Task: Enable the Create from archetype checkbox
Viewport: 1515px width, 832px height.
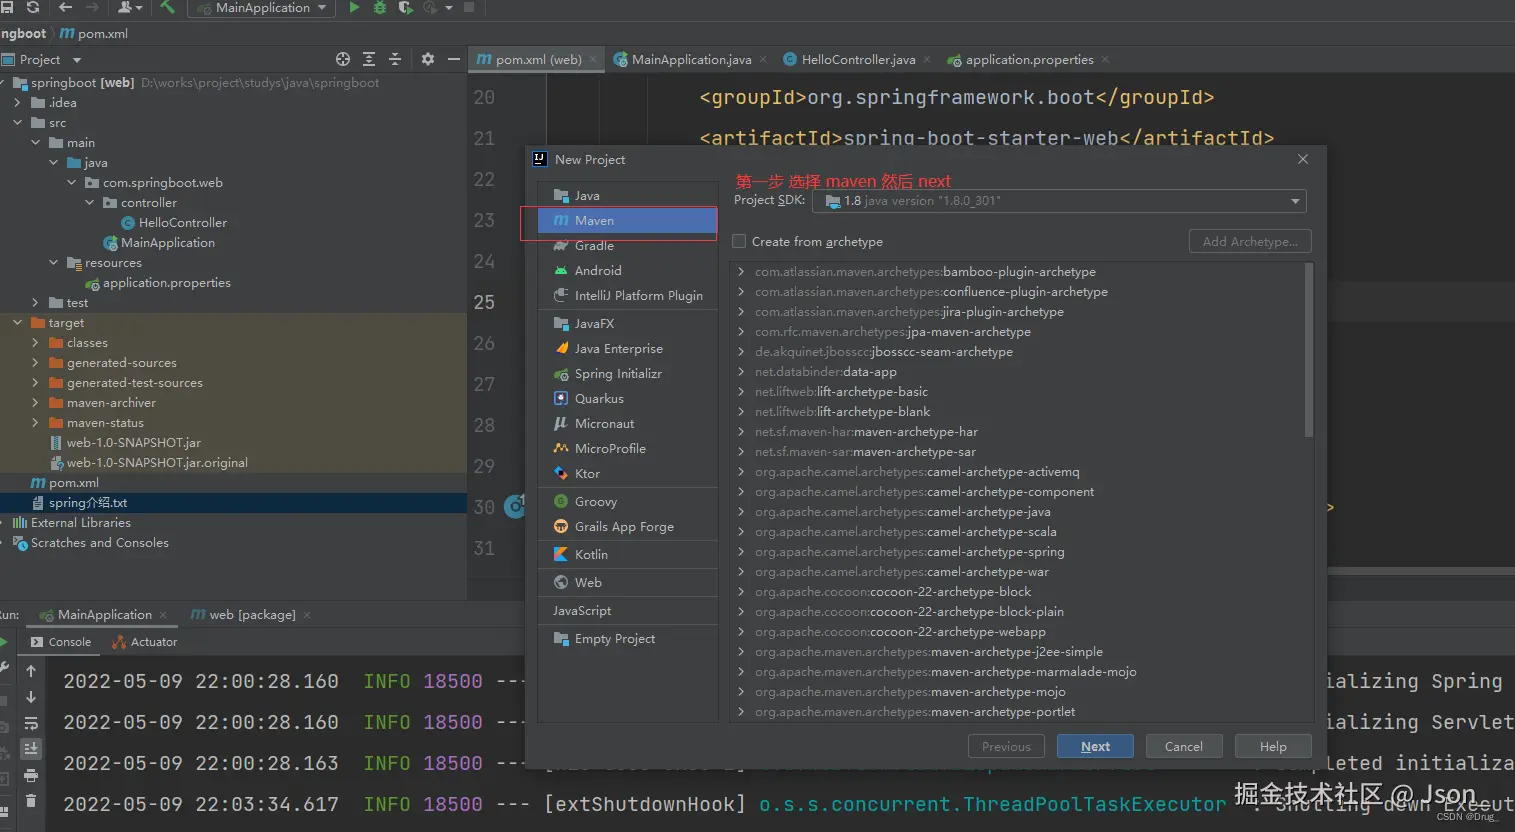Action: pyautogui.click(x=739, y=241)
